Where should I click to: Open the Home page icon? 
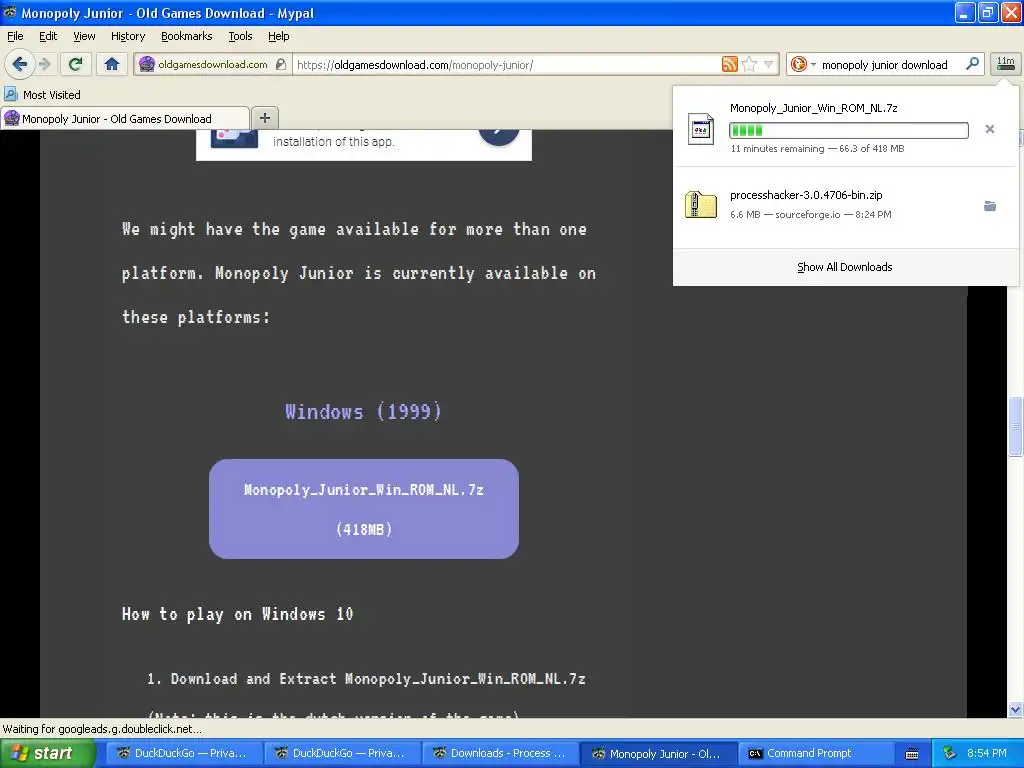(112, 64)
